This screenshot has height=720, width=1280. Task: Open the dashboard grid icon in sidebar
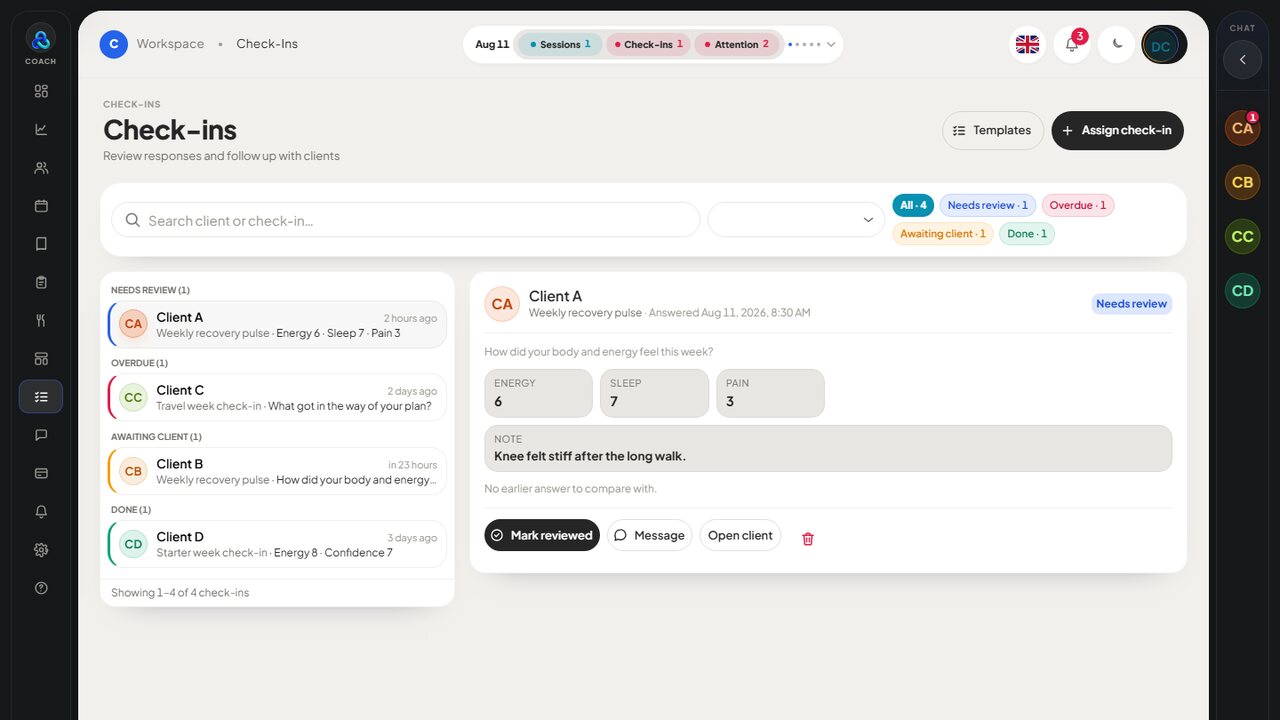pyautogui.click(x=41, y=91)
